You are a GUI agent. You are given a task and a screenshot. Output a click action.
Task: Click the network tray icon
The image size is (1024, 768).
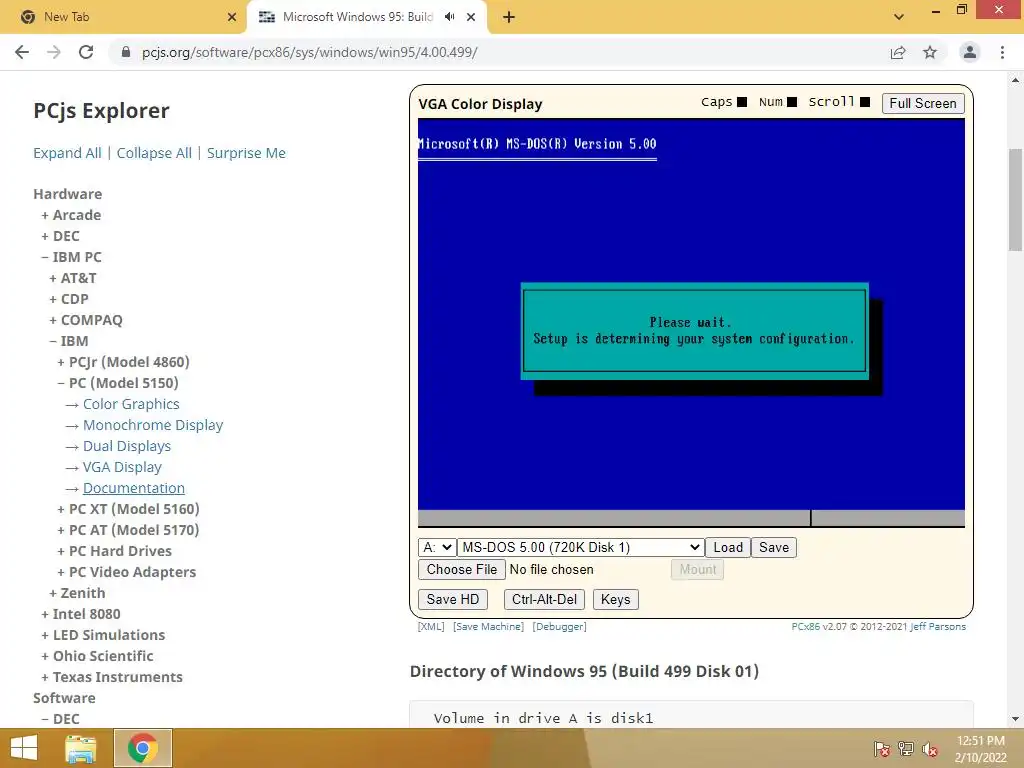coord(906,749)
